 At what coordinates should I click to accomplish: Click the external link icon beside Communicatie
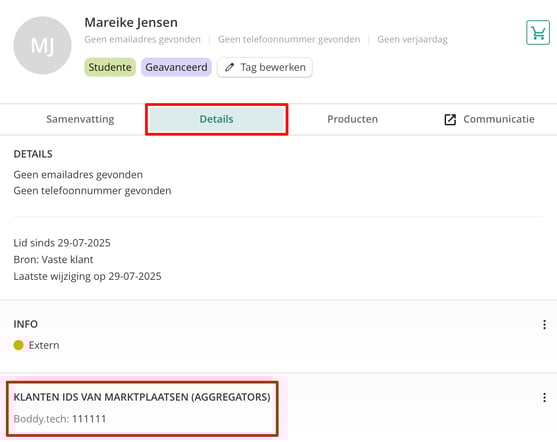click(x=450, y=119)
